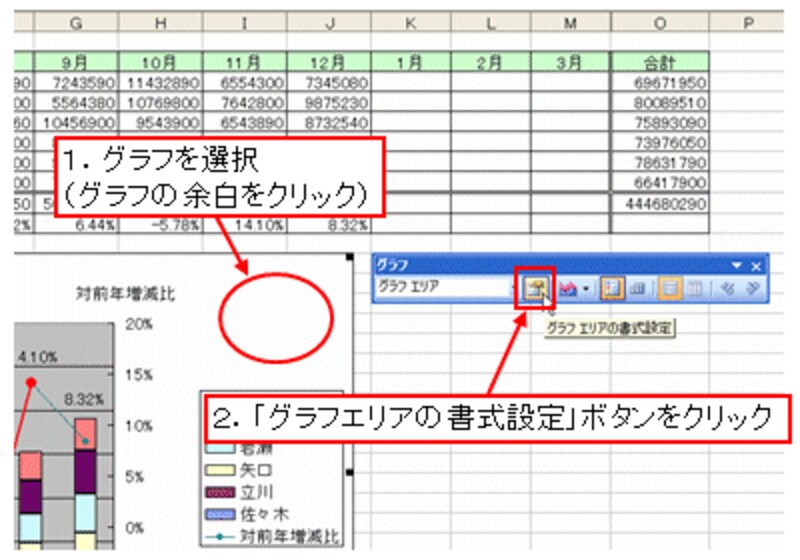
Task: Click the 10月 header cell
Action: tap(160, 62)
